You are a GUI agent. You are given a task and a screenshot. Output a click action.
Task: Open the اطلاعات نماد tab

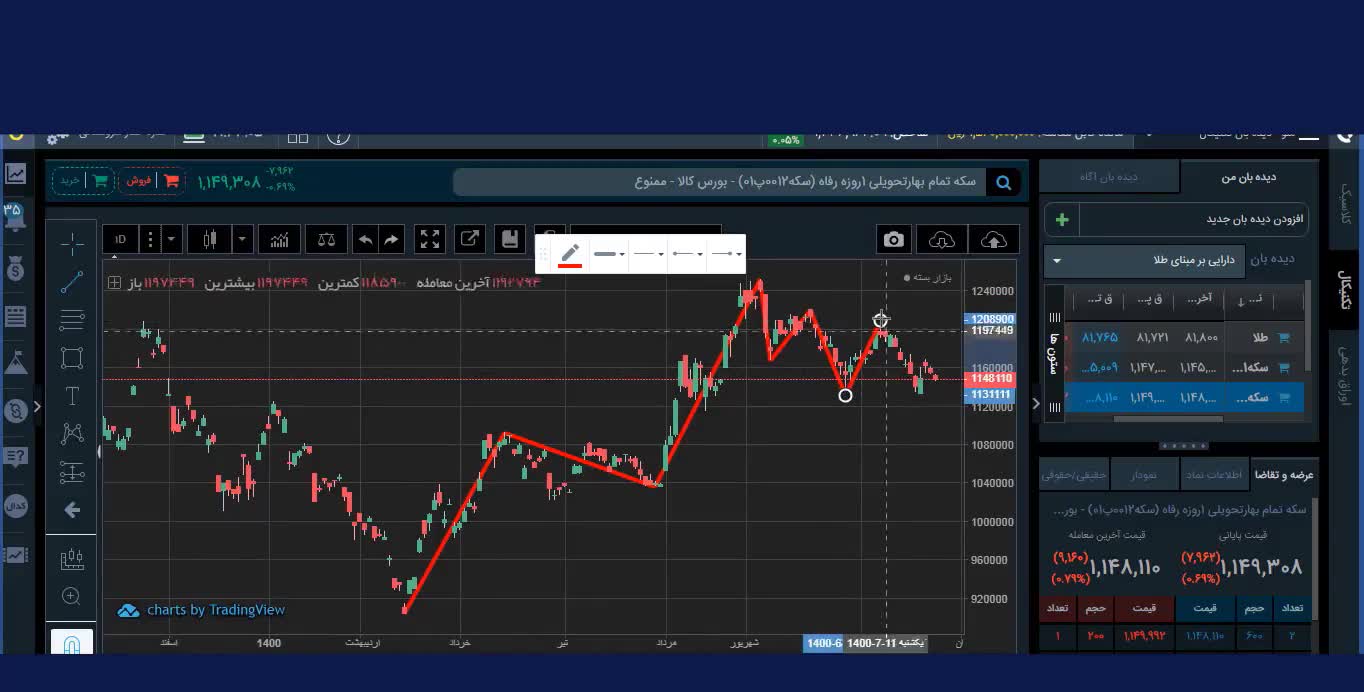[1215, 475]
